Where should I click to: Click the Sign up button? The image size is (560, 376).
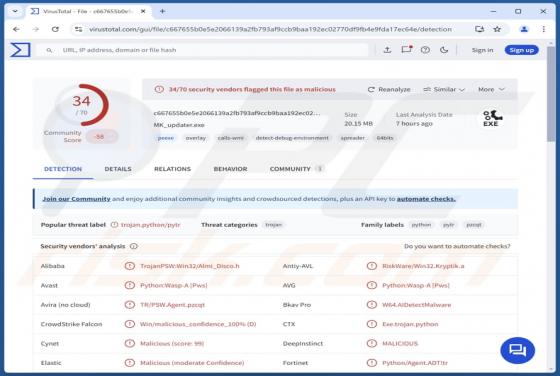521,50
